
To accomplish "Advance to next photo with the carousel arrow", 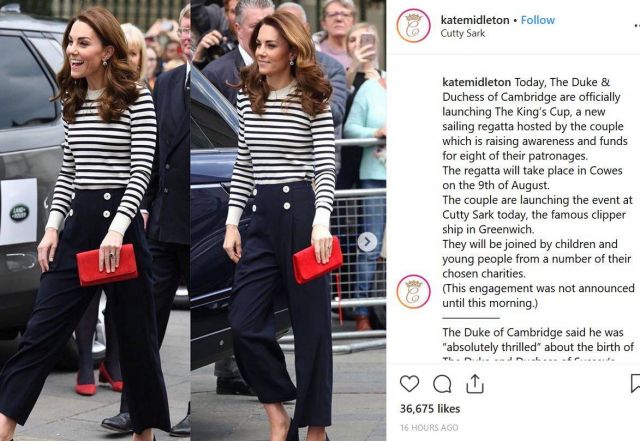I will point(367,242).
